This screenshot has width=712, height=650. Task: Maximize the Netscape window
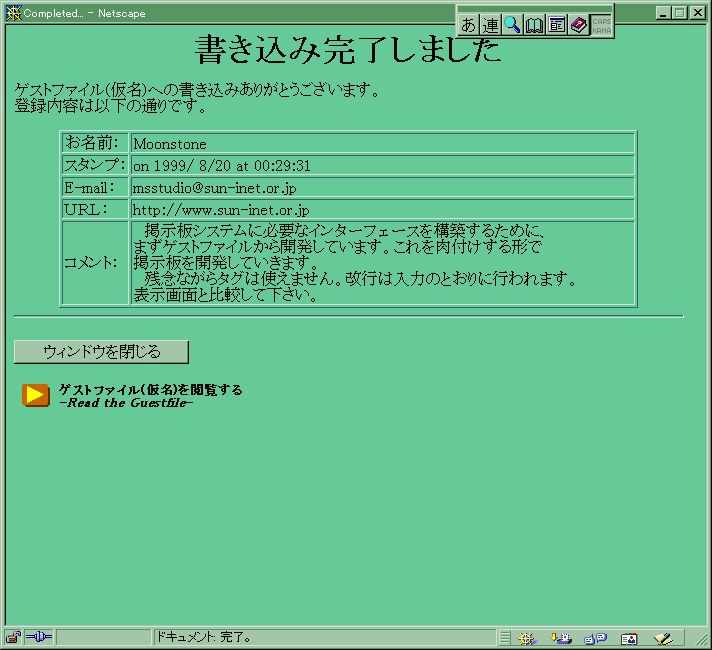[680, 13]
